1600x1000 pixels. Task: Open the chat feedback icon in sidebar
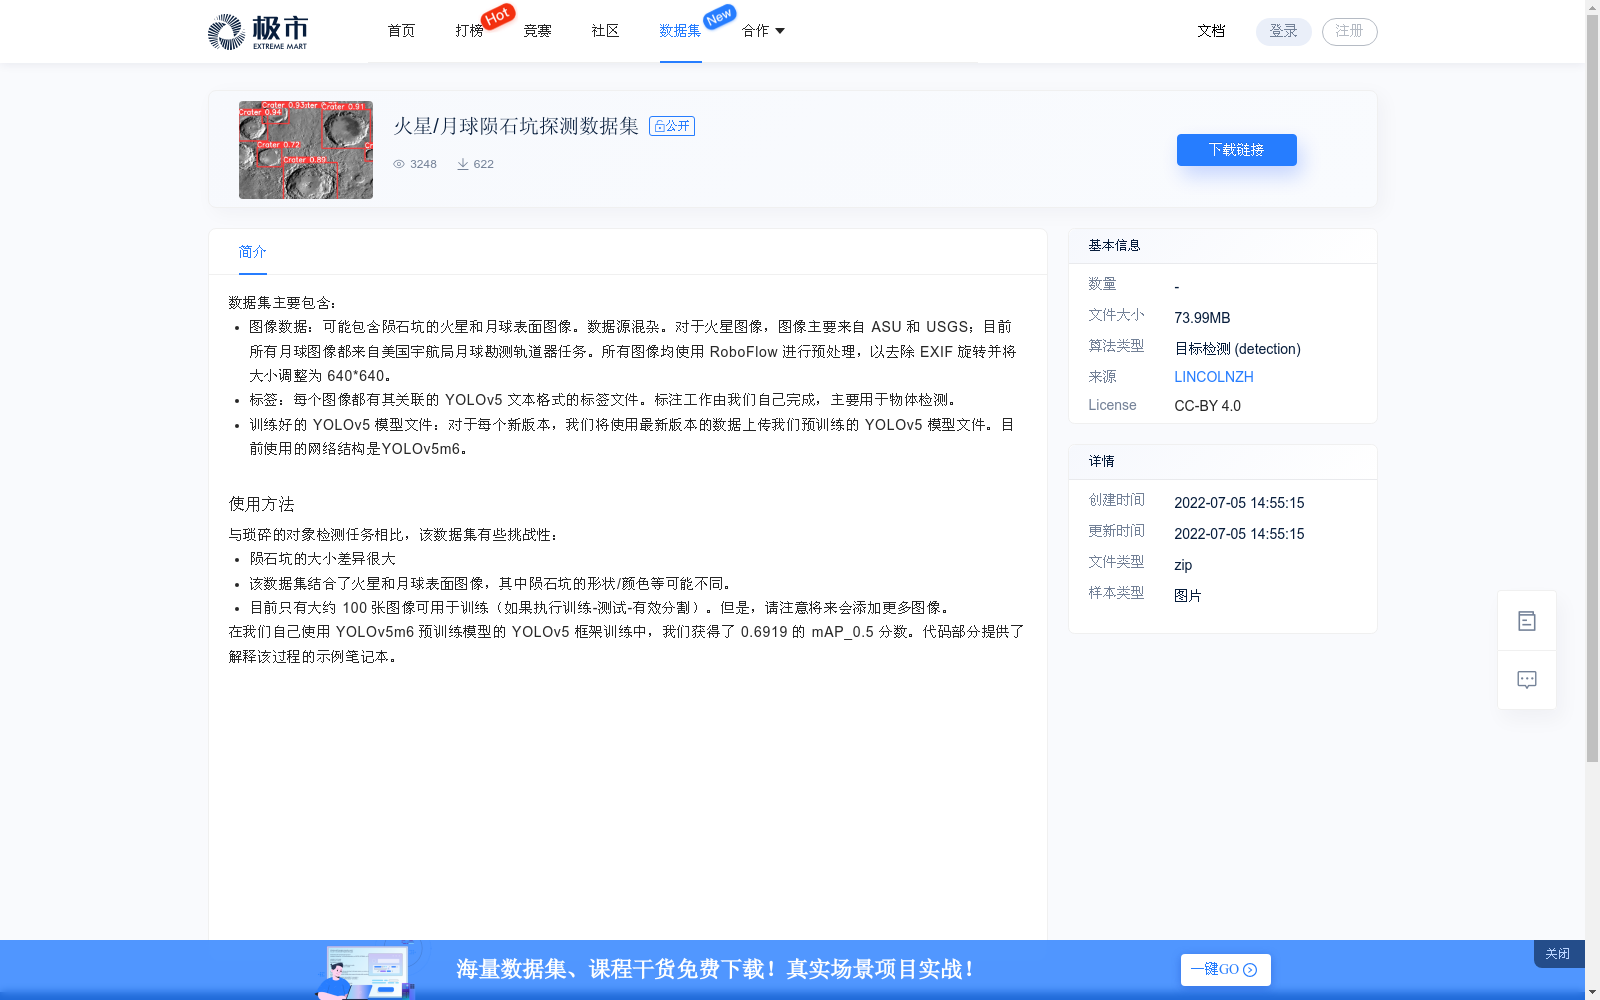1527,680
